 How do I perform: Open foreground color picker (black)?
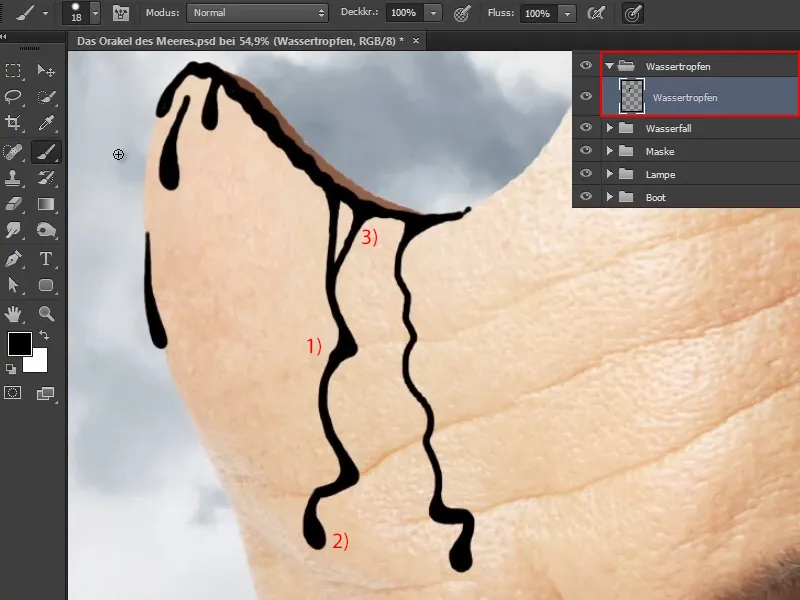pos(18,342)
